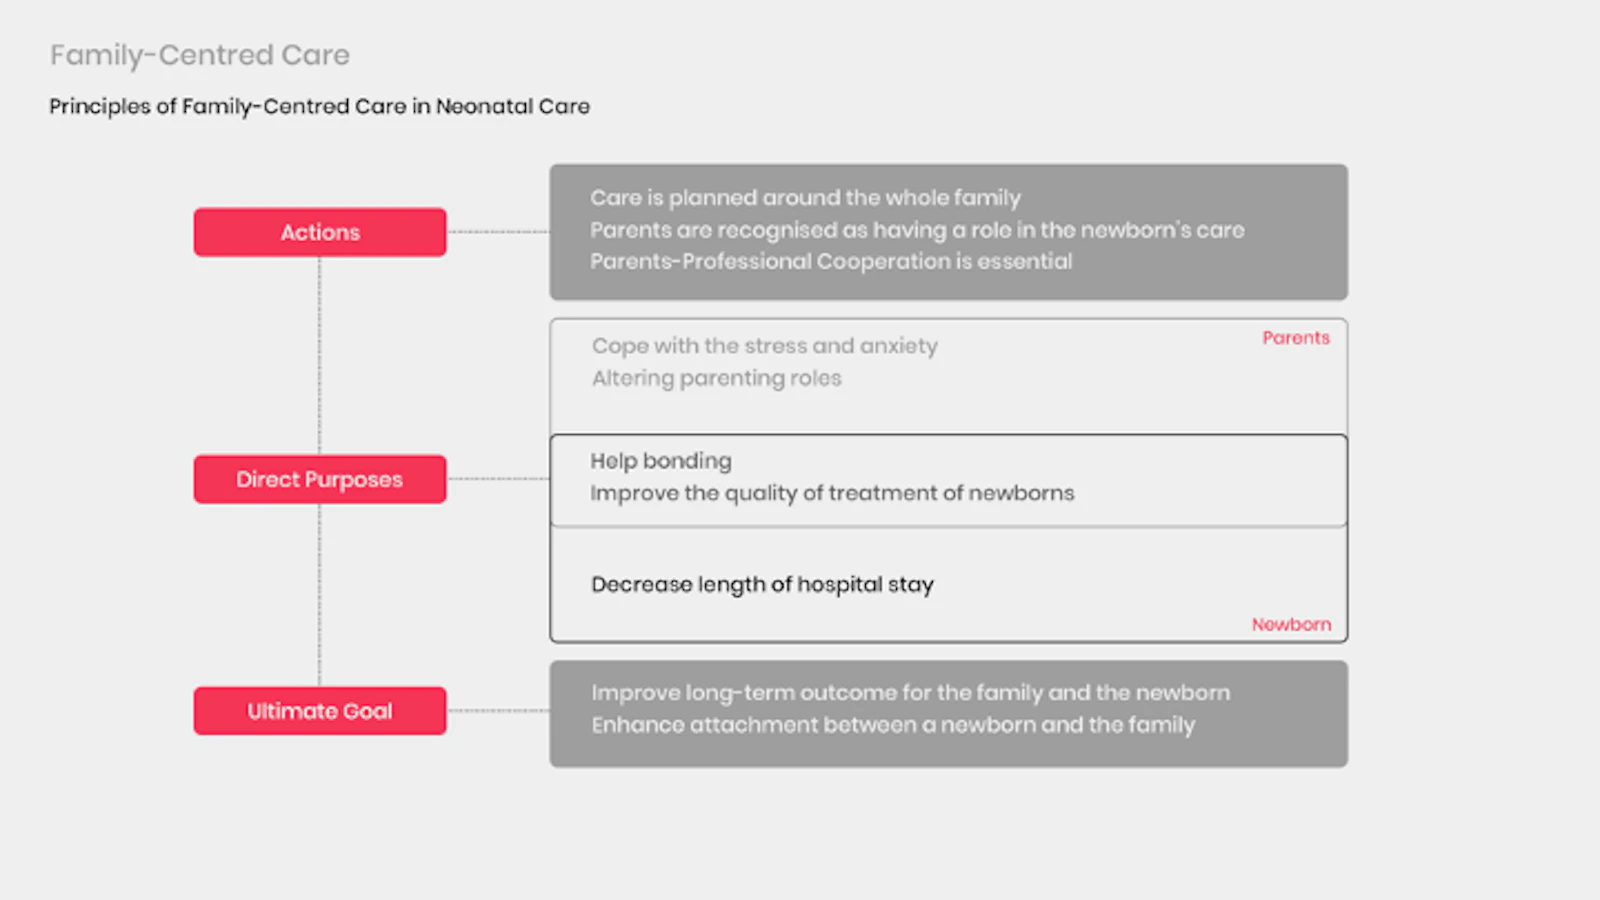
Task: Select 'Decrease length of hospital stay' text
Action: click(x=762, y=584)
